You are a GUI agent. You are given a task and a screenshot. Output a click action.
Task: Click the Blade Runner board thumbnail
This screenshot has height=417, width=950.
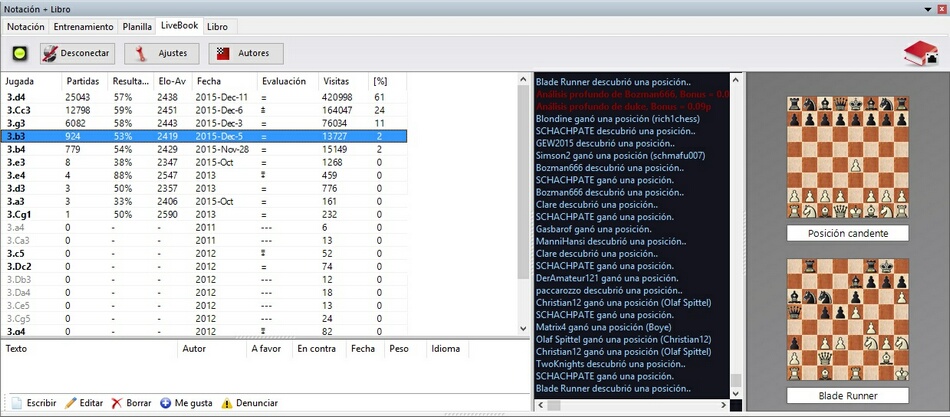coord(848,319)
